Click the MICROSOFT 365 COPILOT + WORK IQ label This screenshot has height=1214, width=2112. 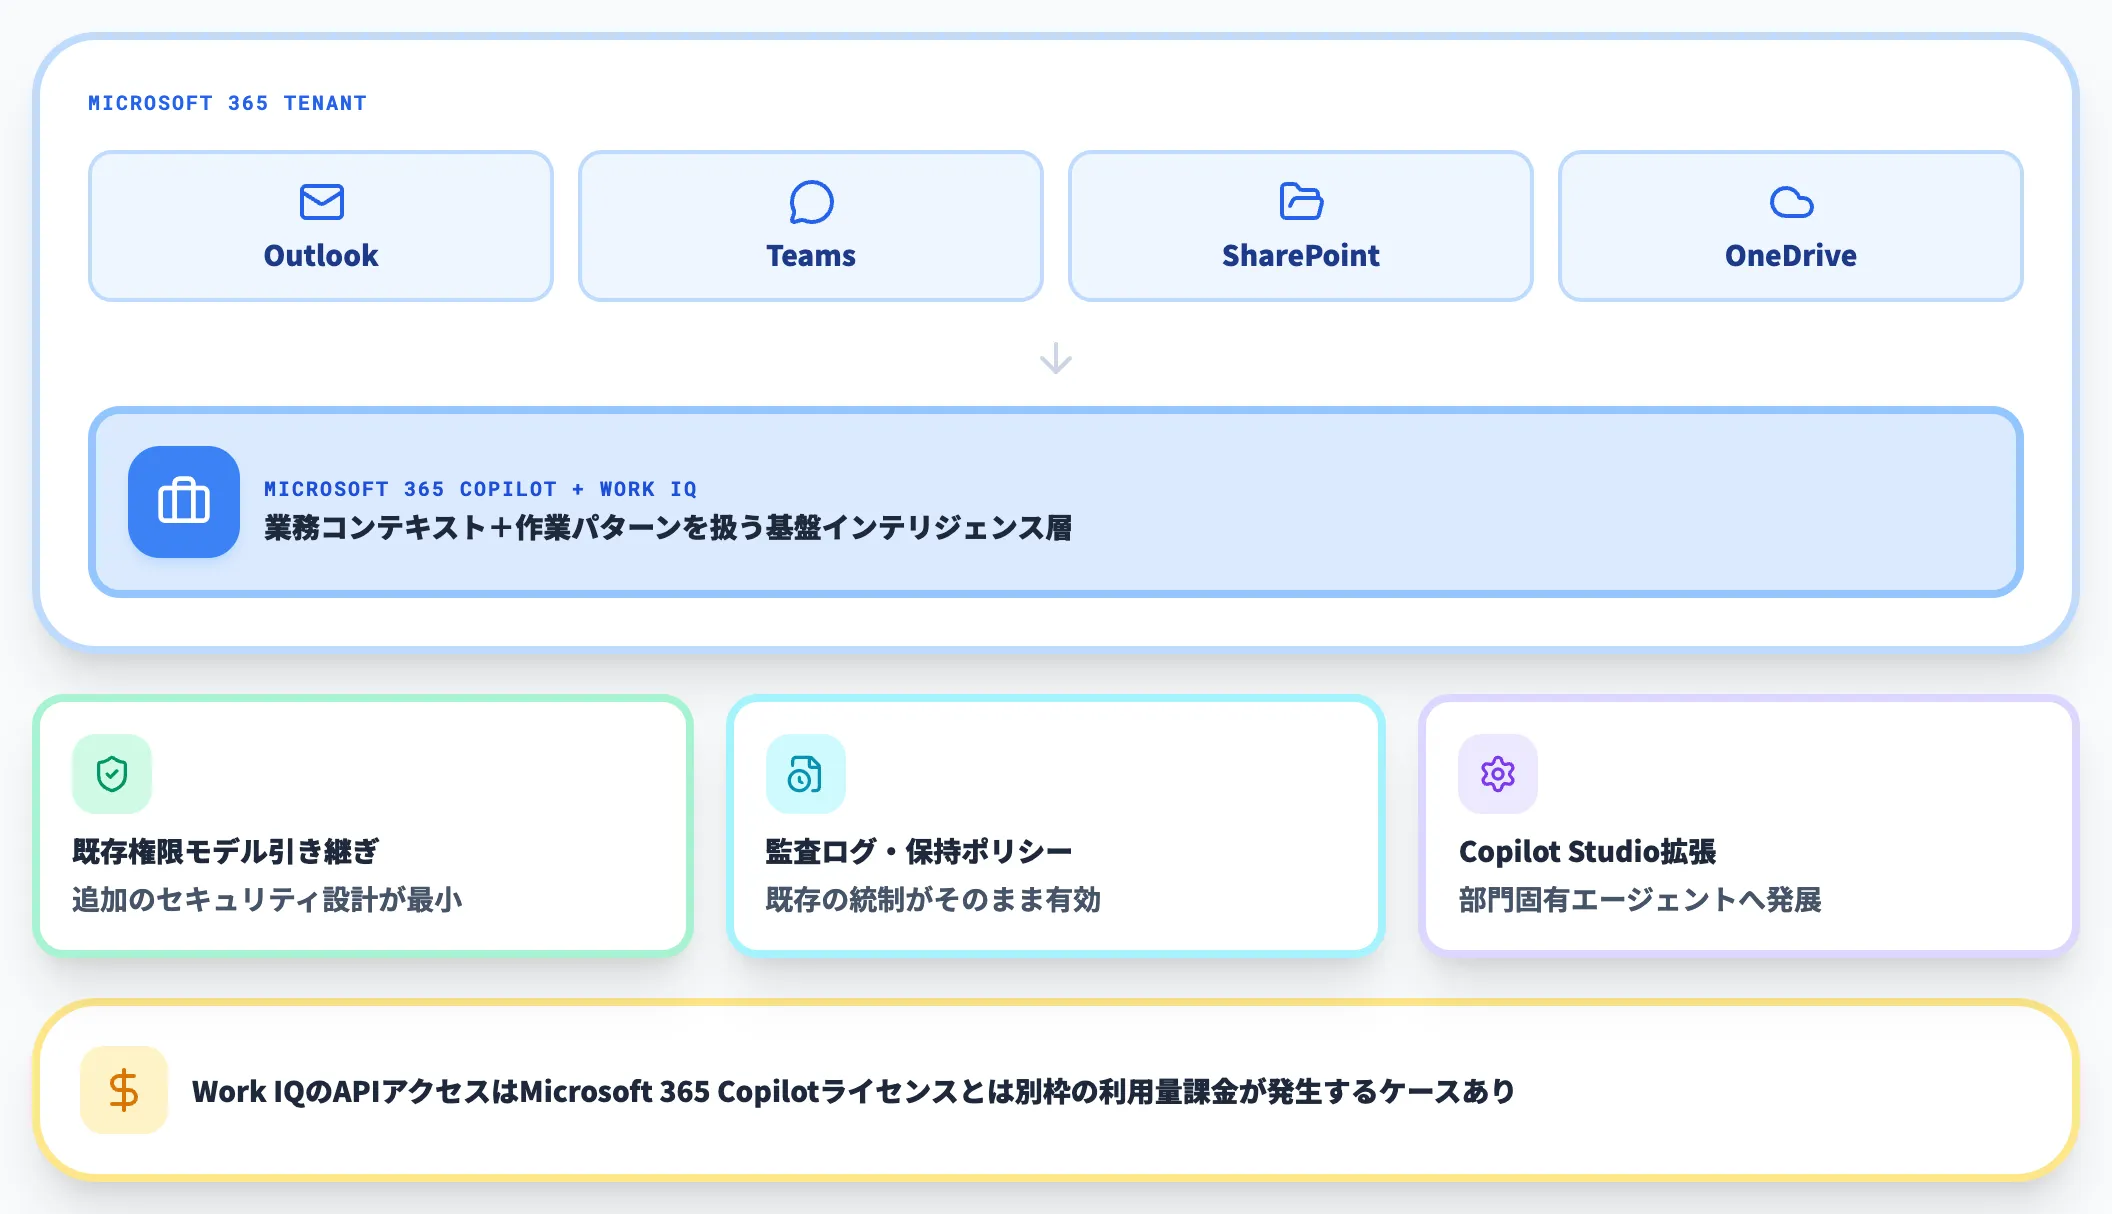[x=480, y=489]
